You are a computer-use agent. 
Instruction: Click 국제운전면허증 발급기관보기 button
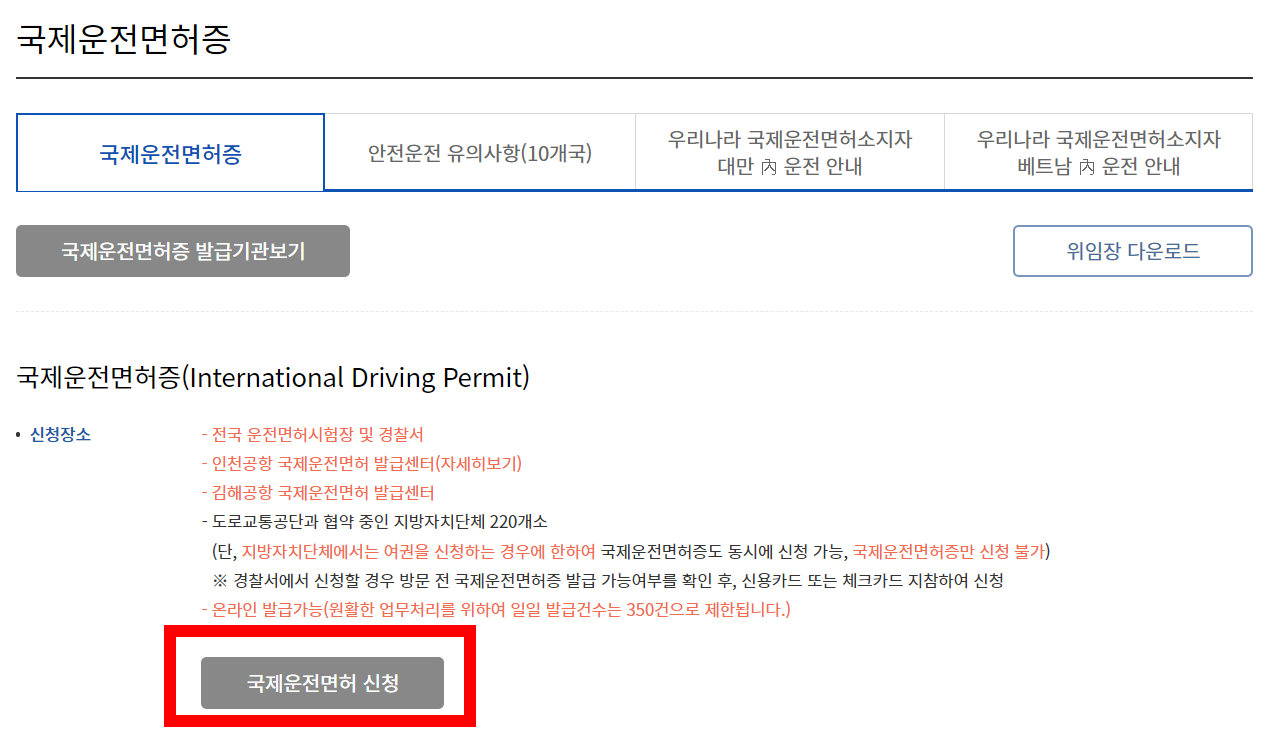183,251
